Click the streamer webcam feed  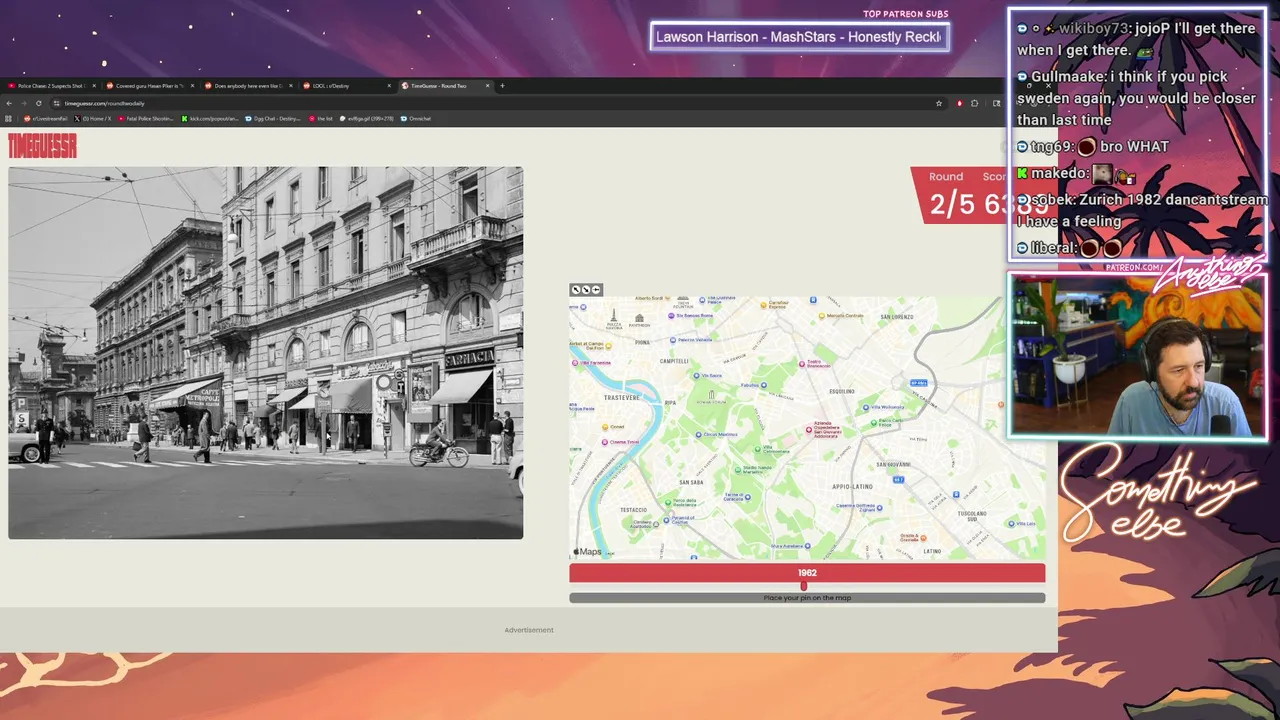coord(1137,355)
